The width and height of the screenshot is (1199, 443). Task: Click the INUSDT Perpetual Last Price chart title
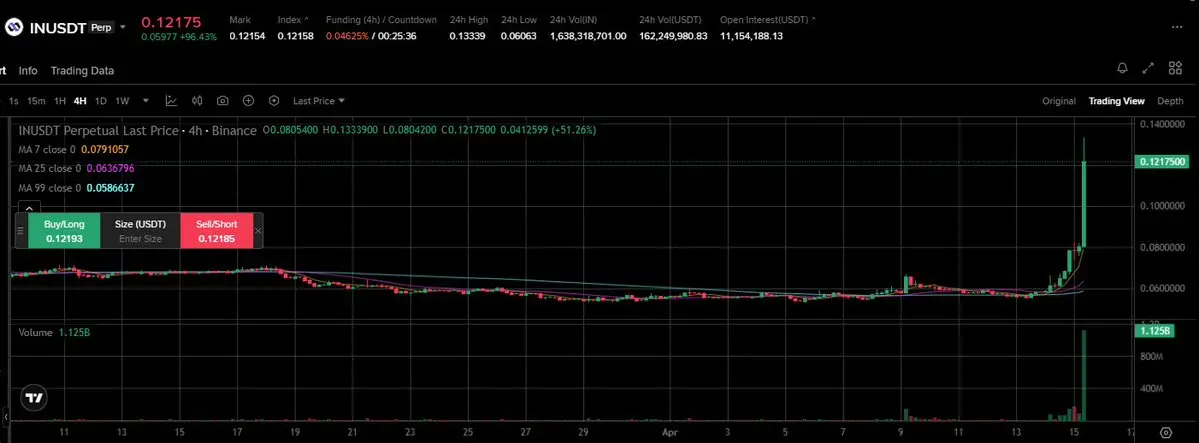click(138, 131)
